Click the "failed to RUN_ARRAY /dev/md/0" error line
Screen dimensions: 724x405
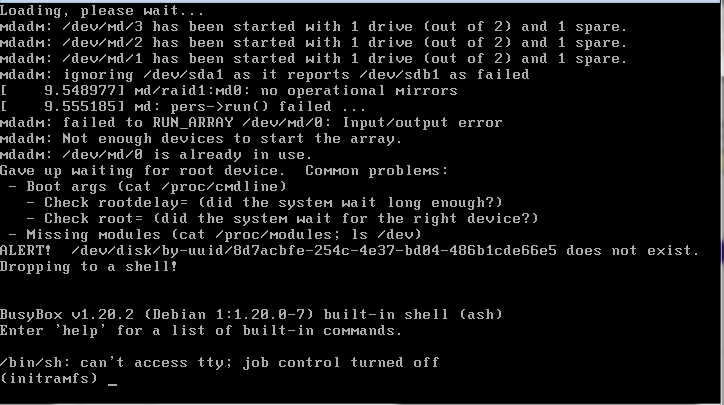click(x=250, y=122)
